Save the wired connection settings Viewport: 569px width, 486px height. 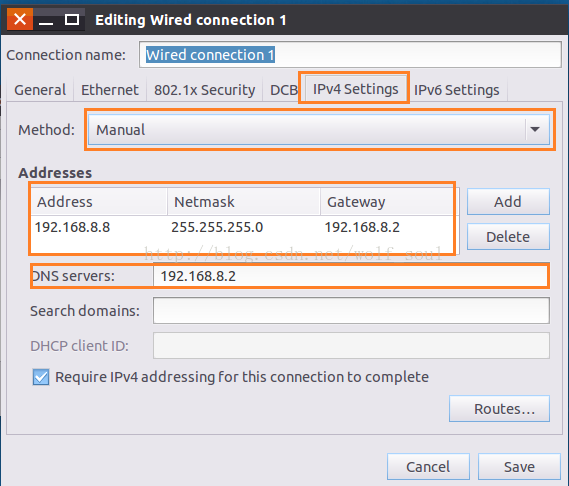[x=519, y=466]
